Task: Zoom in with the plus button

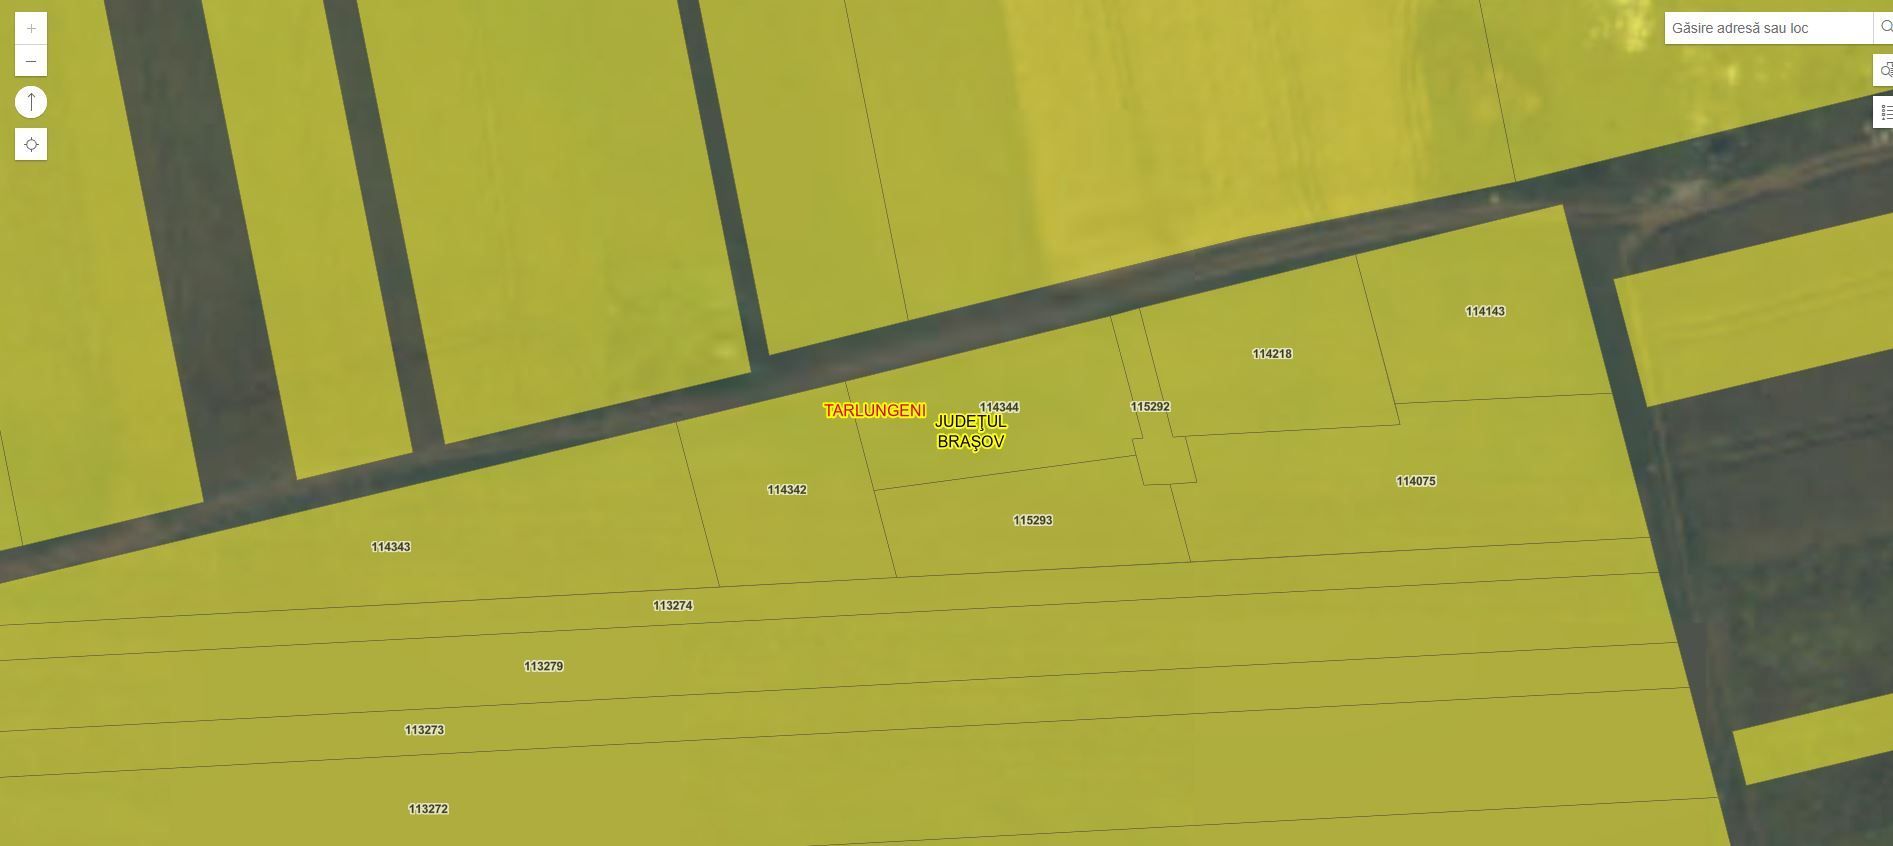Action: tap(31, 28)
